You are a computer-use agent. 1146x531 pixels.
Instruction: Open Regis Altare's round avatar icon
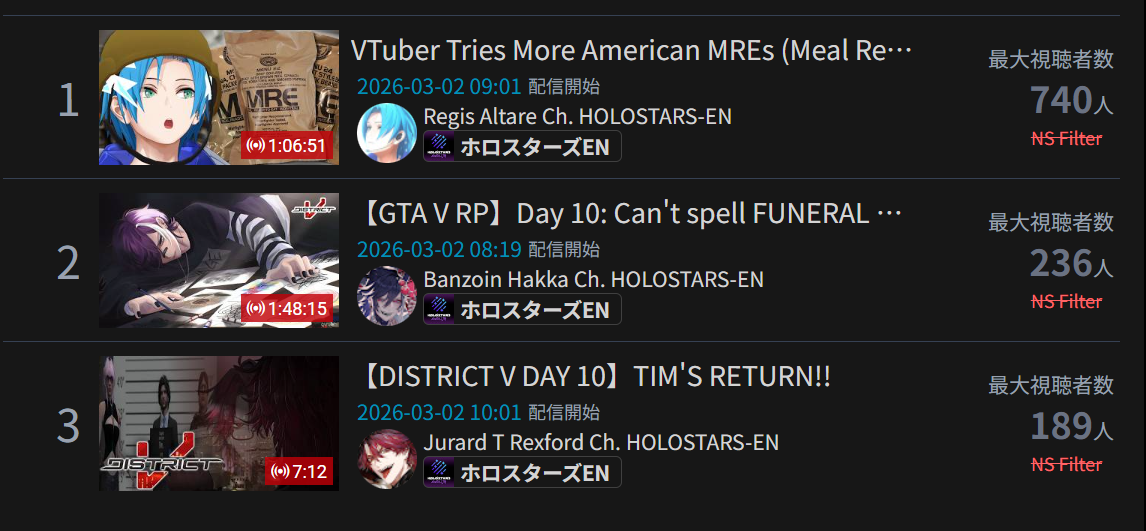click(x=387, y=133)
